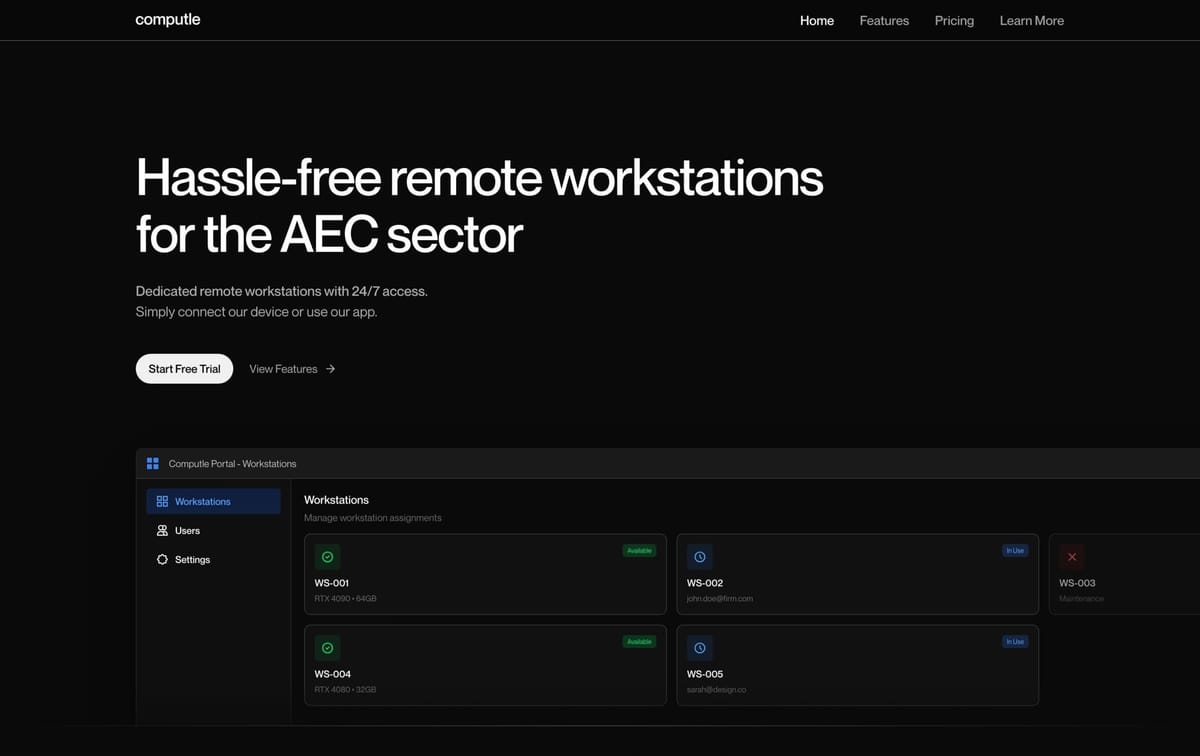Toggle the In Use badge on WS-002

(x=1014, y=550)
